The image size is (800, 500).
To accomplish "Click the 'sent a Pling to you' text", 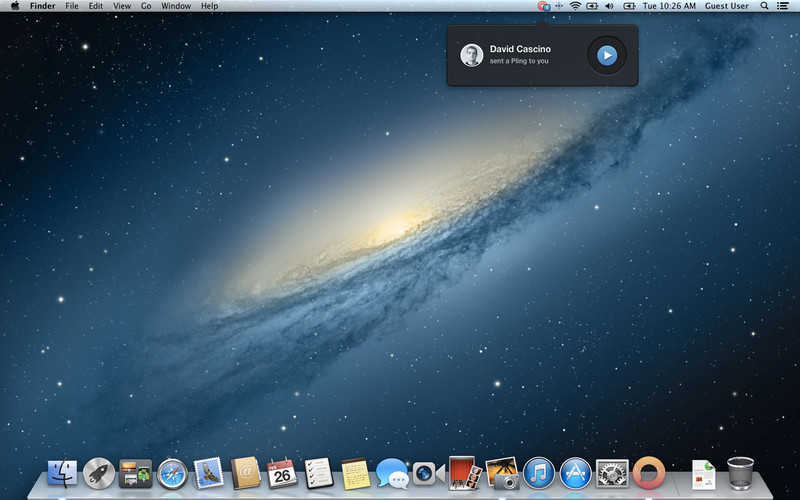I will coord(519,61).
